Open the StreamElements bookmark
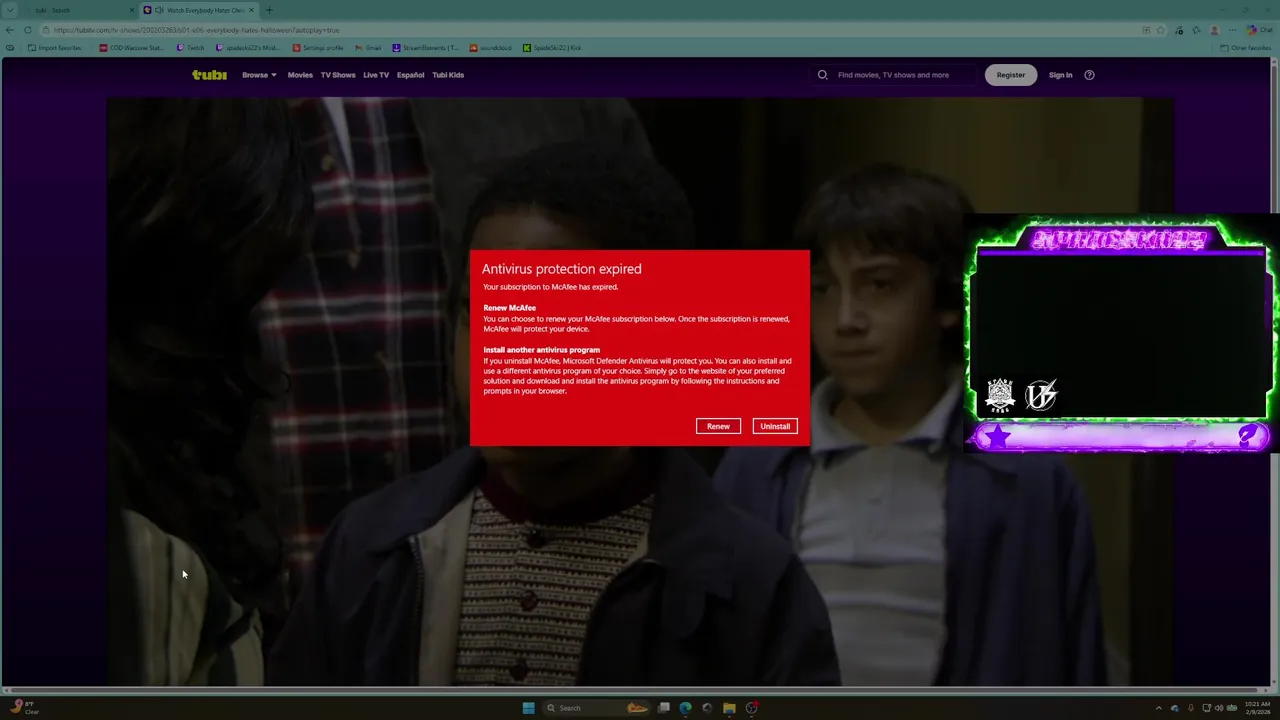 [x=425, y=47]
